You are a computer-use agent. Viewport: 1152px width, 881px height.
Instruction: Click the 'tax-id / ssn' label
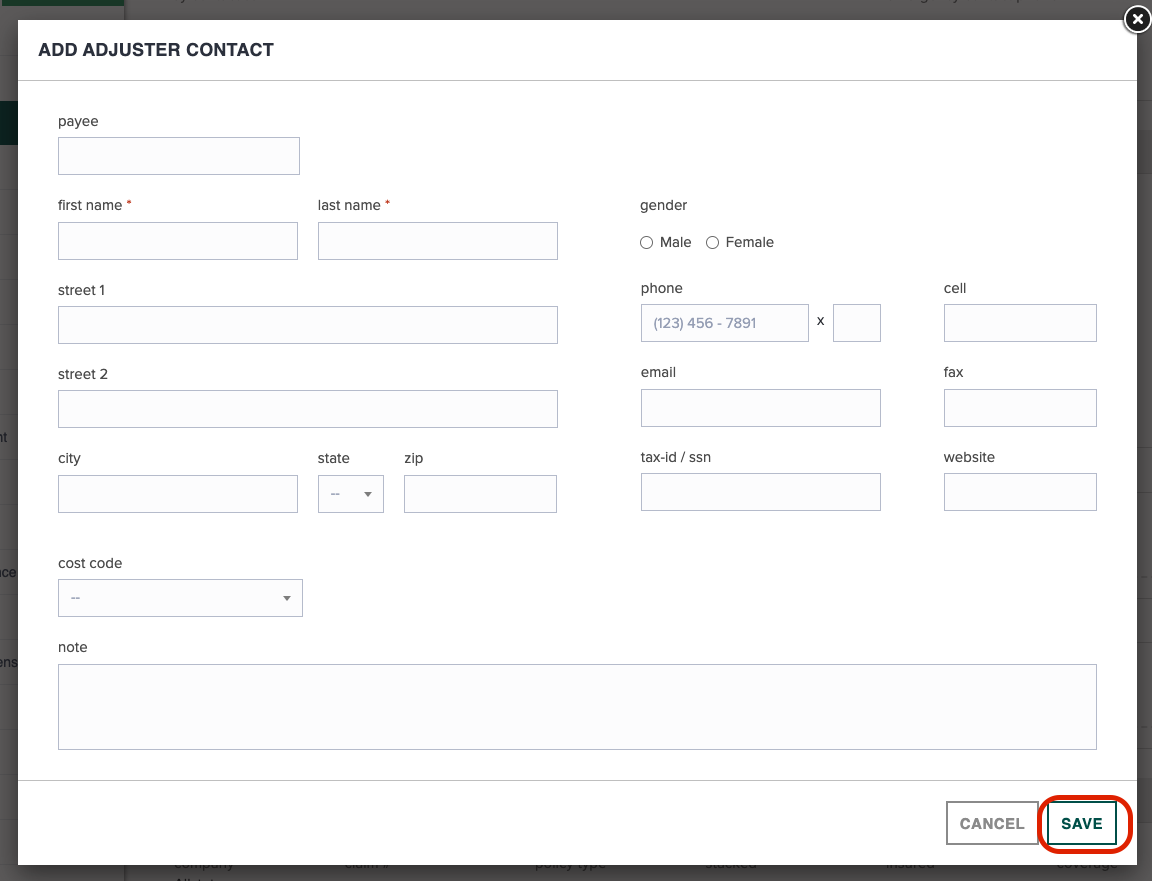[676, 457]
